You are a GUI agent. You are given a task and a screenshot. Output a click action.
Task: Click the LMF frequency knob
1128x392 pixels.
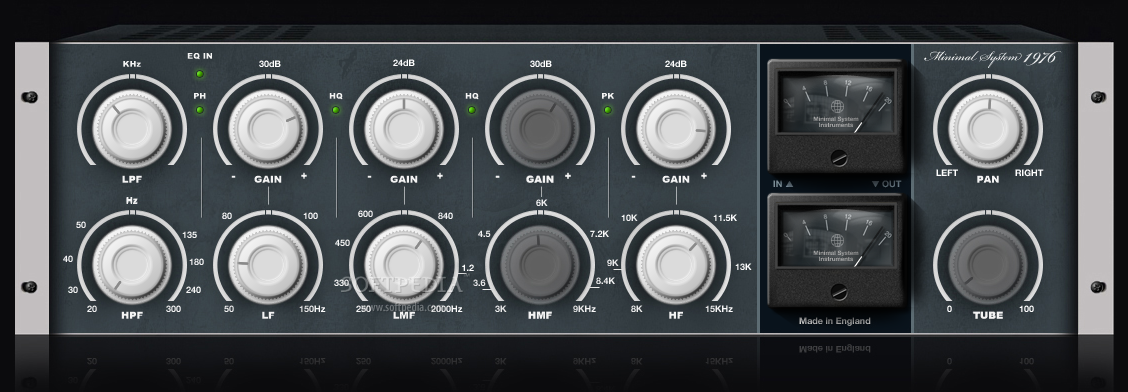click(x=404, y=265)
